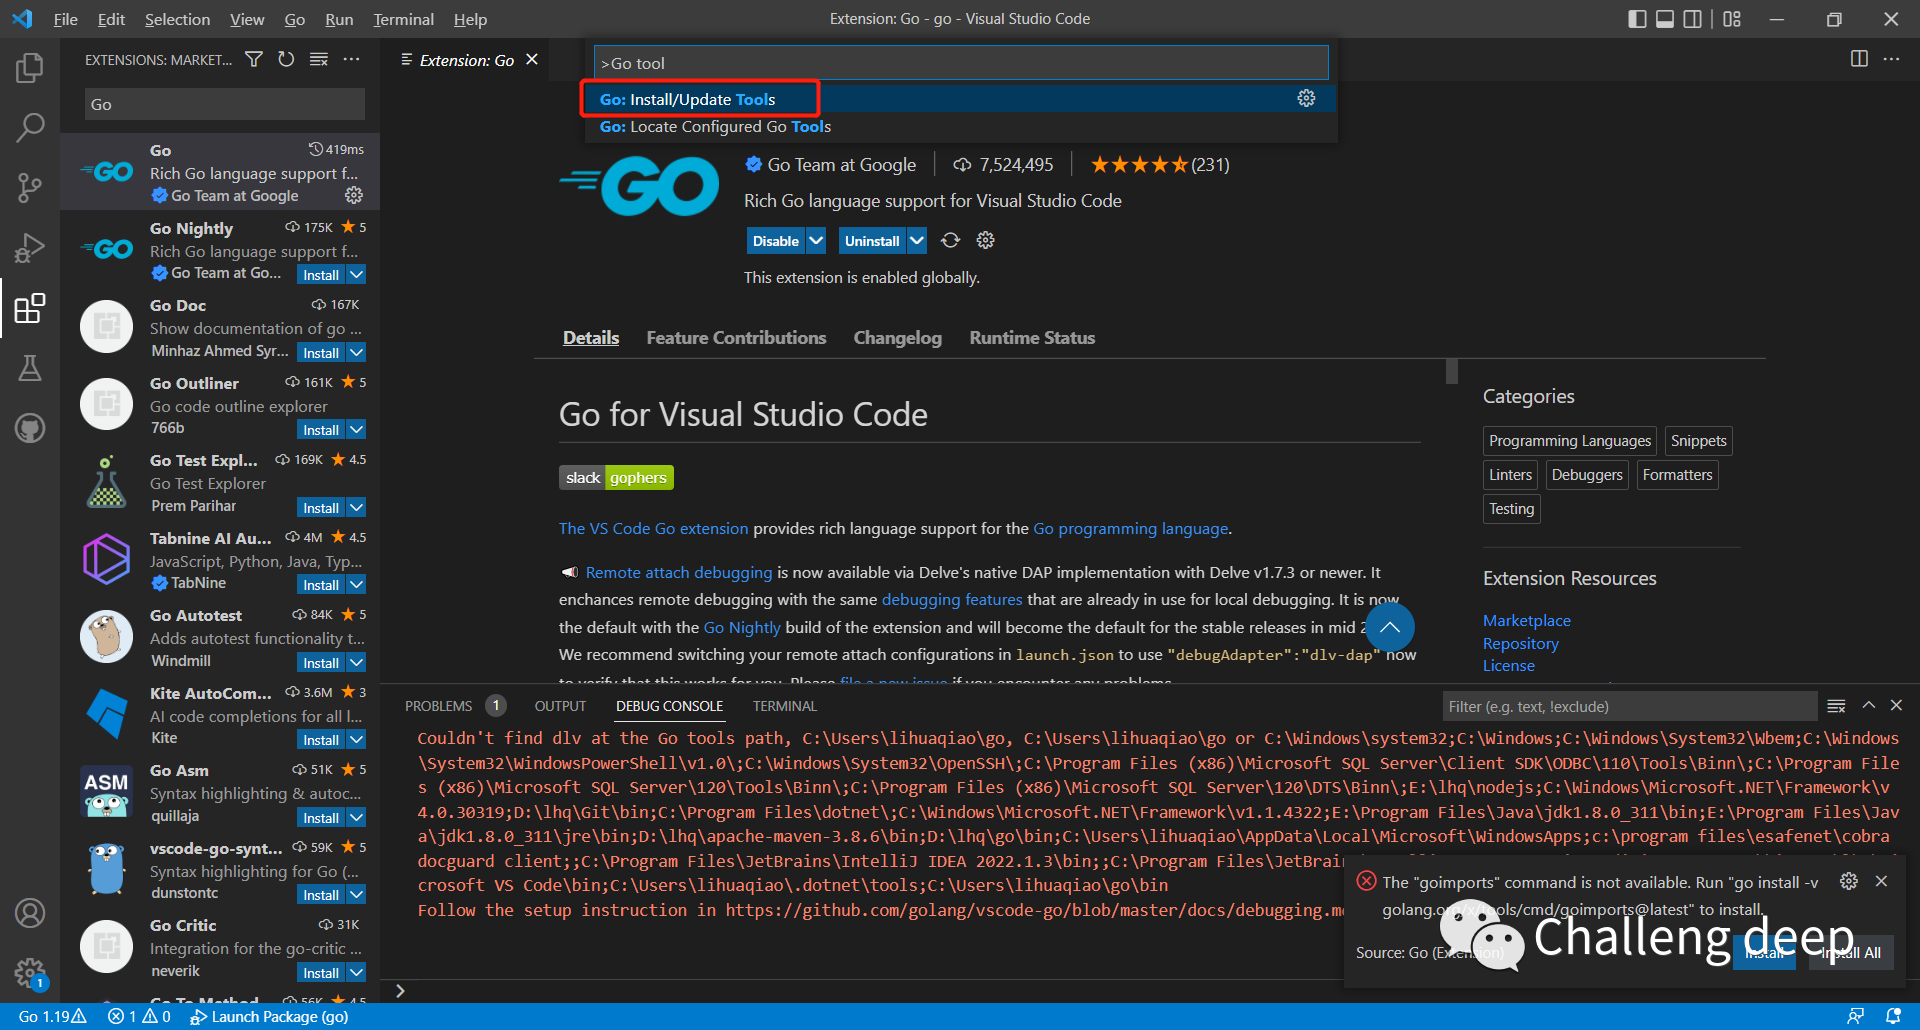Clear extensions search results

click(319, 60)
